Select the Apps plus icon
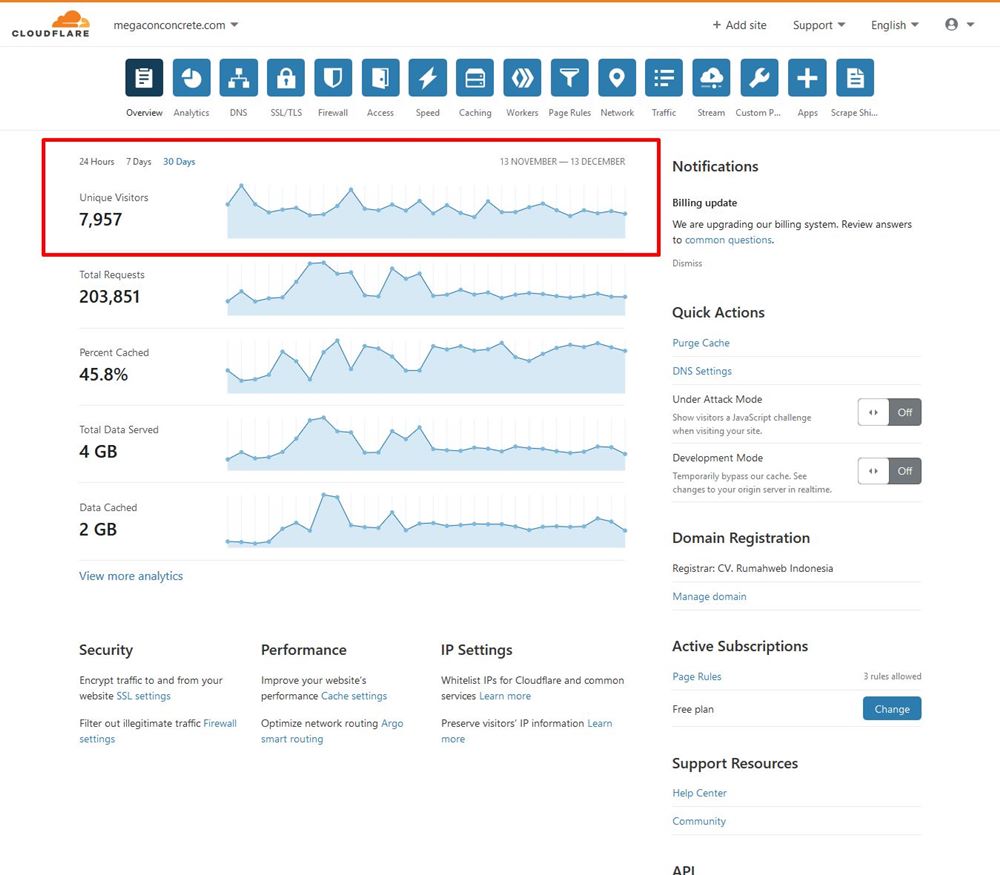This screenshot has height=875, width=1000. pos(807,77)
